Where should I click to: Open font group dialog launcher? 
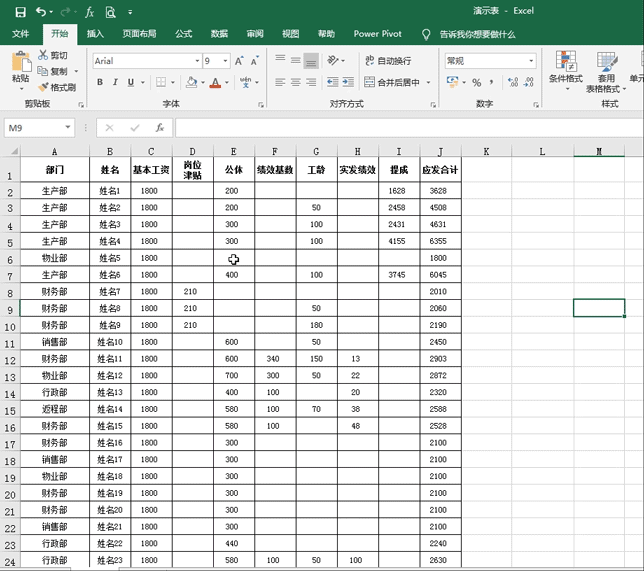click(261, 105)
